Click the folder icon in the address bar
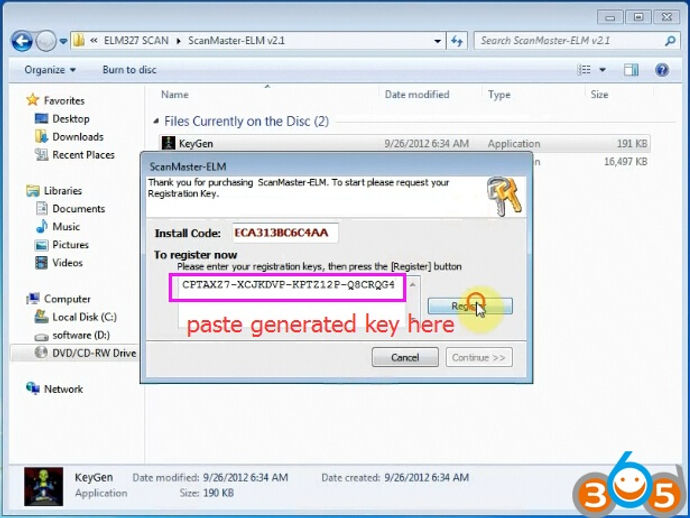The image size is (690, 518). [x=79, y=40]
